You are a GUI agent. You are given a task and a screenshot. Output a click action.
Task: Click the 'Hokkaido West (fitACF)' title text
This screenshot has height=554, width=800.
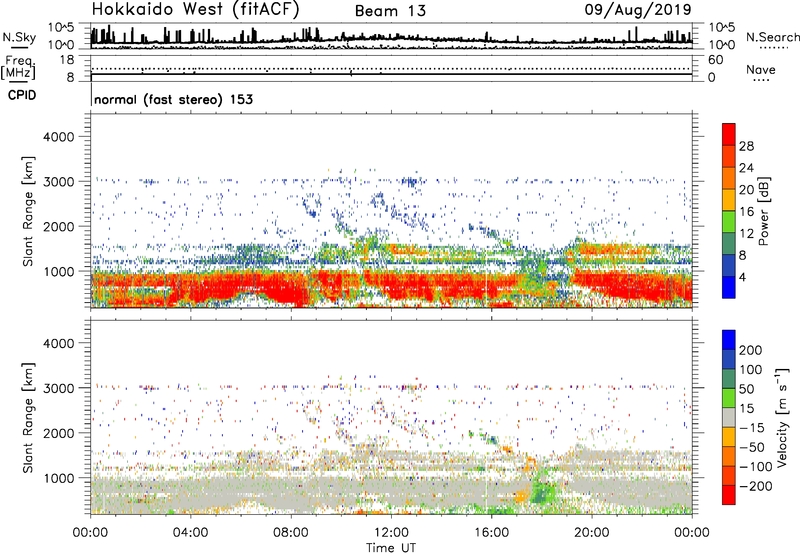(x=195, y=9)
